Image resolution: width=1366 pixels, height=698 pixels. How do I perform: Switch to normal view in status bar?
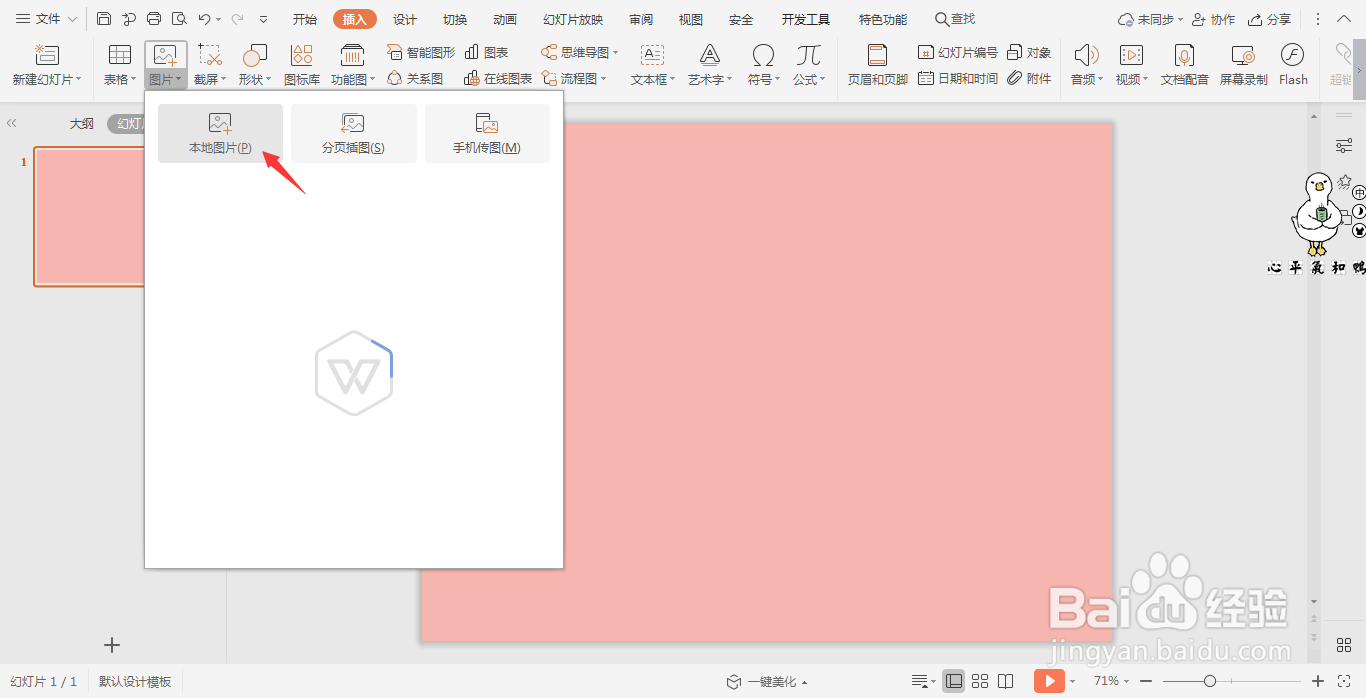point(954,681)
